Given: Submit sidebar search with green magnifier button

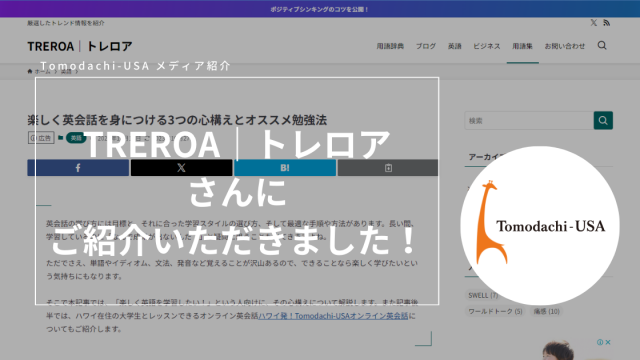Looking at the screenshot, I should (603, 120).
